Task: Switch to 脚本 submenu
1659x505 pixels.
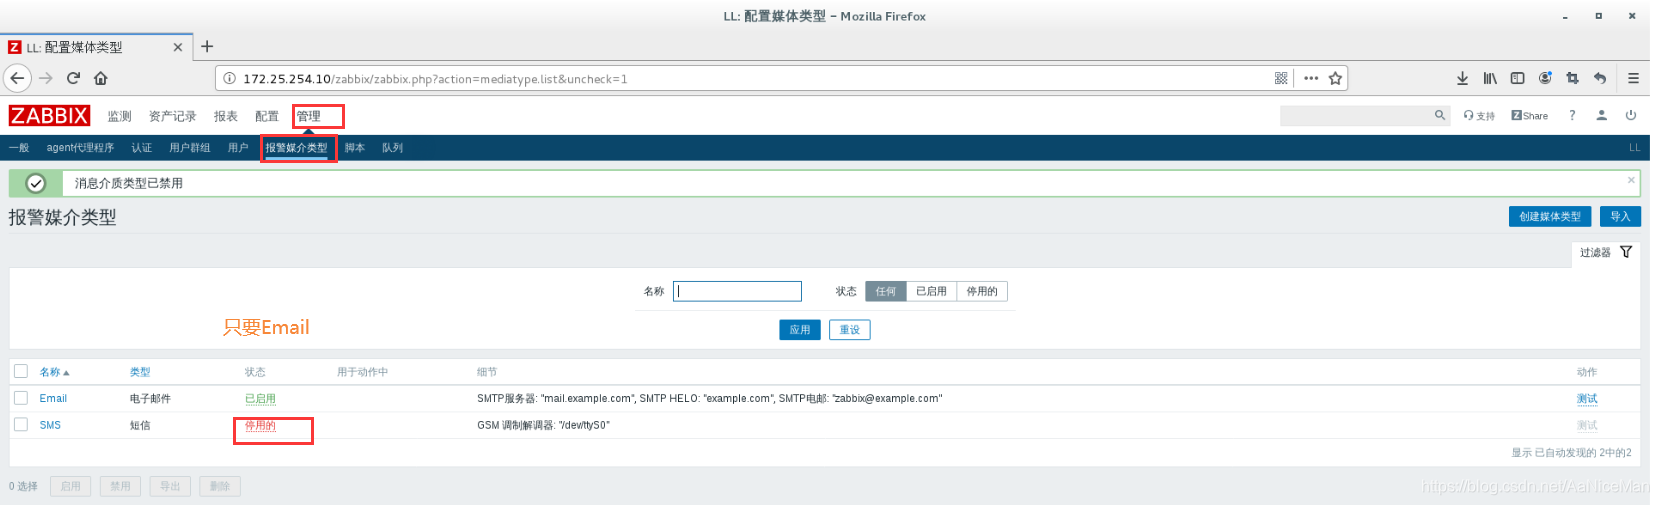Action: point(354,148)
